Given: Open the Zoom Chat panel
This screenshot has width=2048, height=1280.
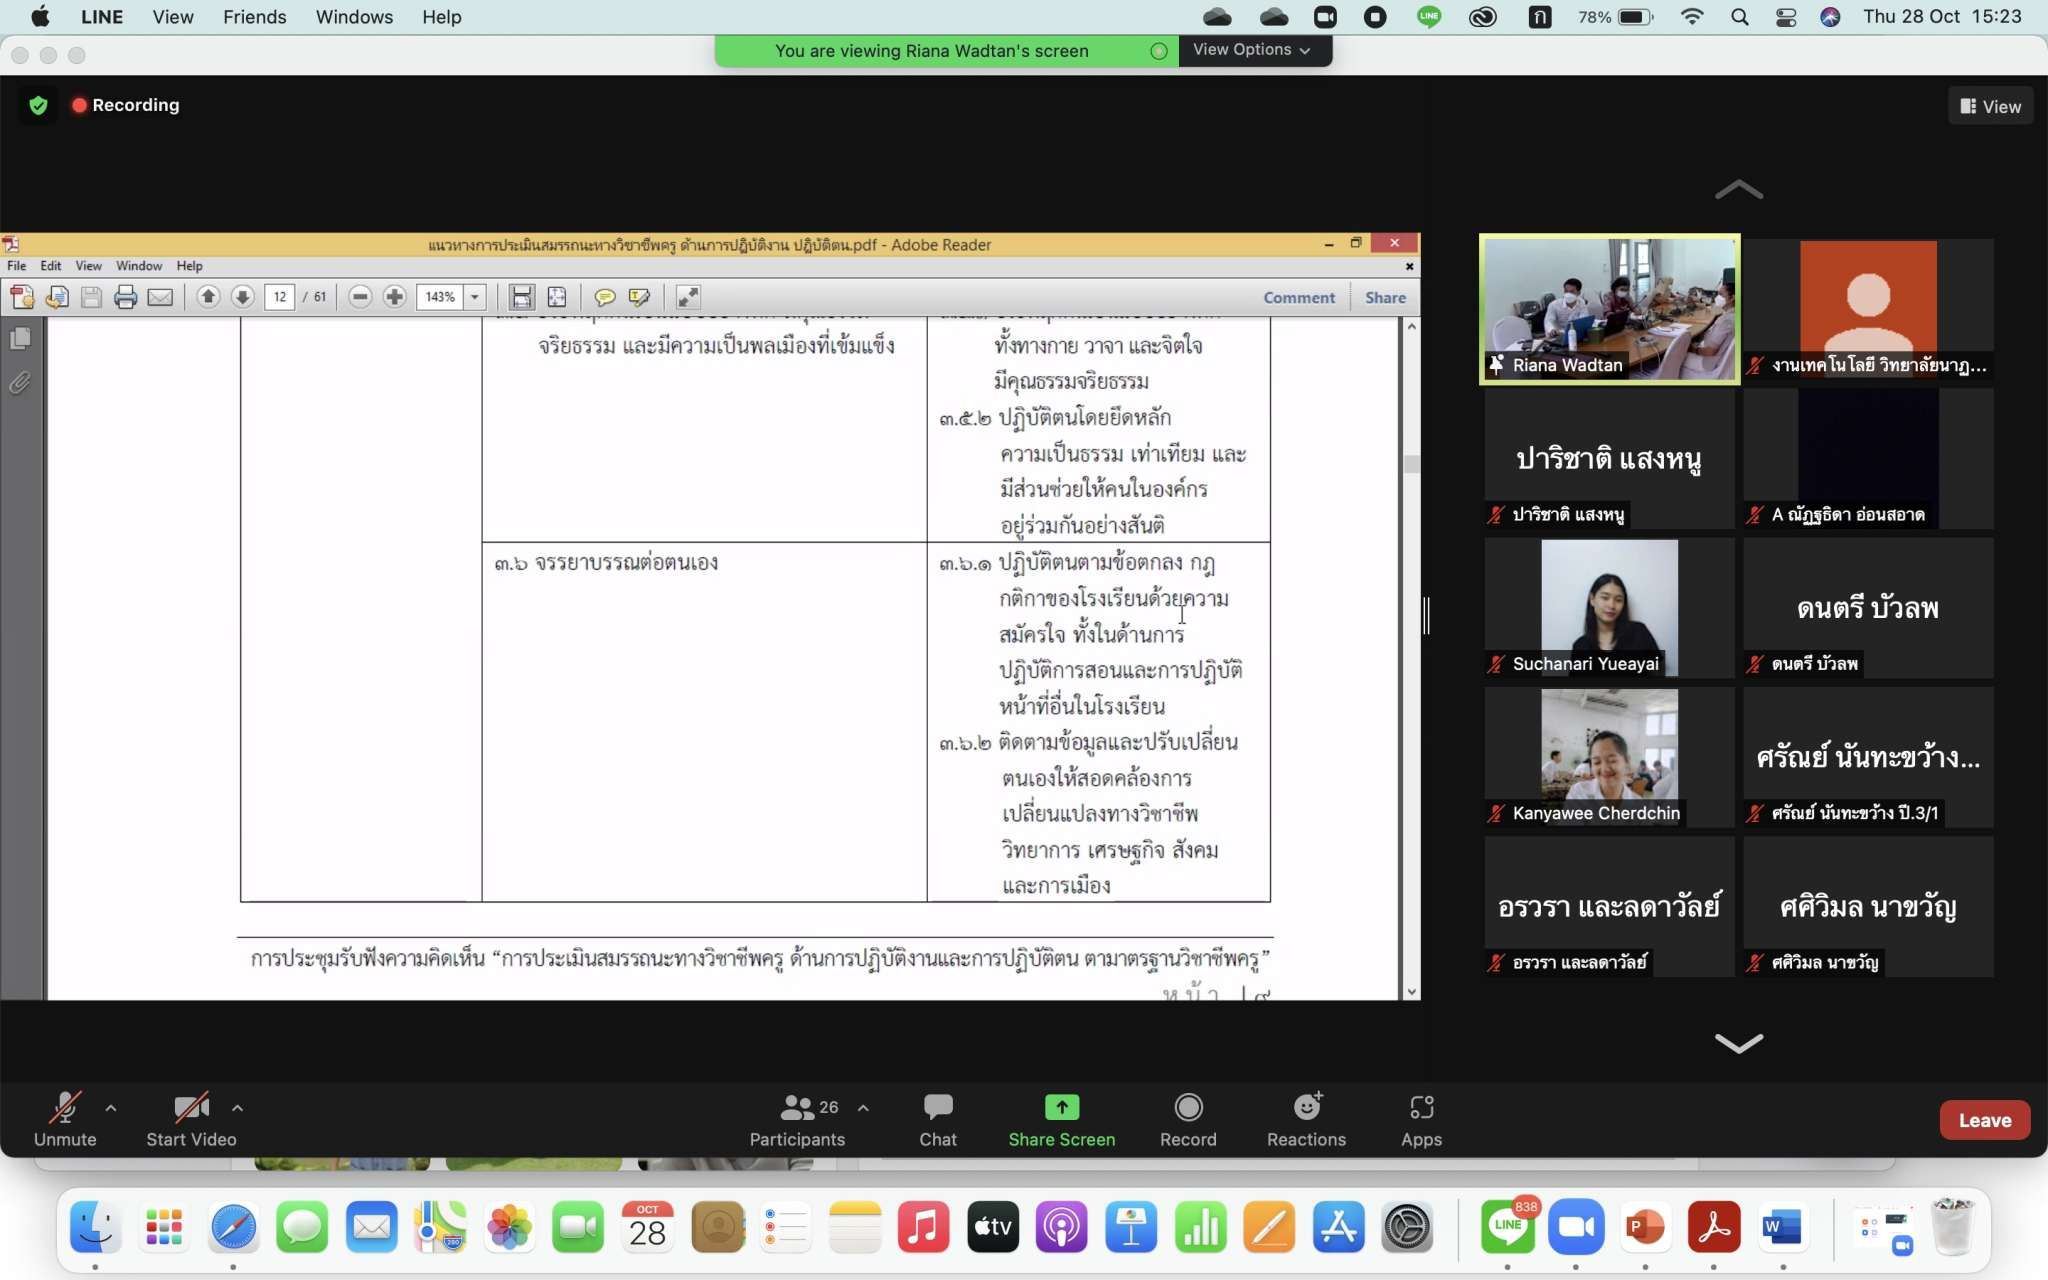Looking at the screenshot, I should pyautogui.click(x=937, y=1108).
